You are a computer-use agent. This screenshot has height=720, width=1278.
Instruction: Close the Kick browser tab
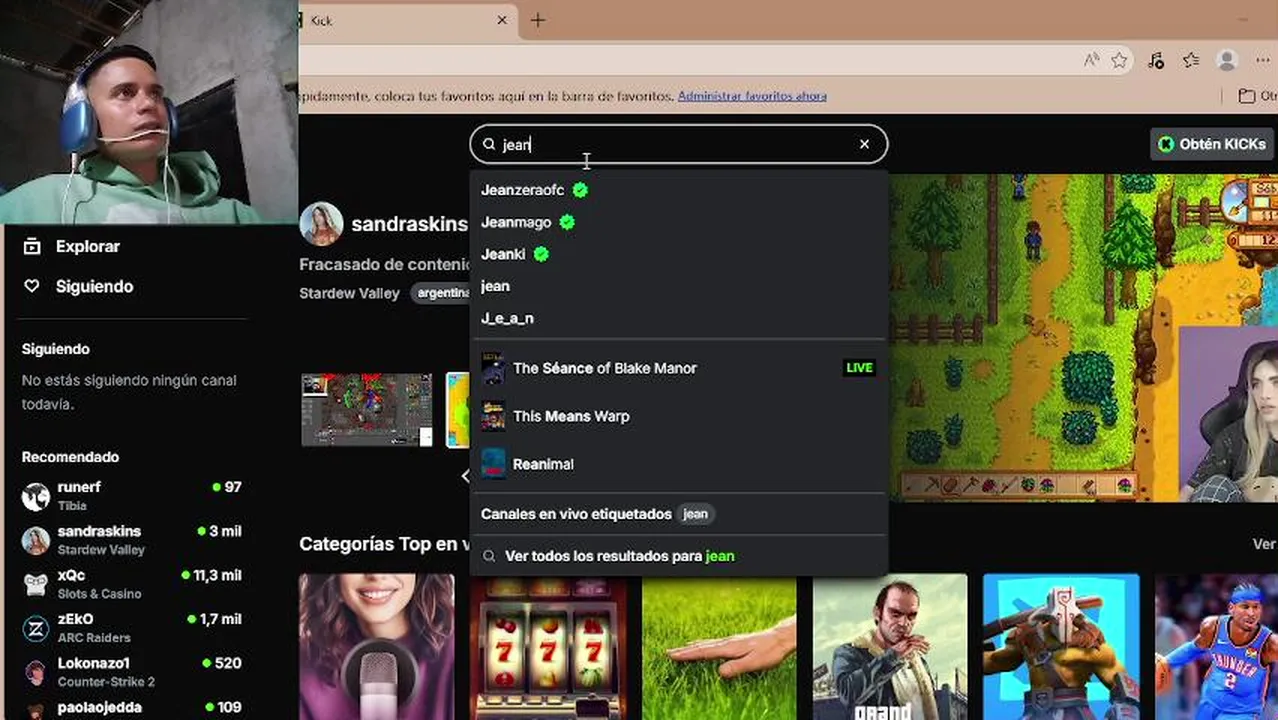pyautogui.click(x=502, y=20)
